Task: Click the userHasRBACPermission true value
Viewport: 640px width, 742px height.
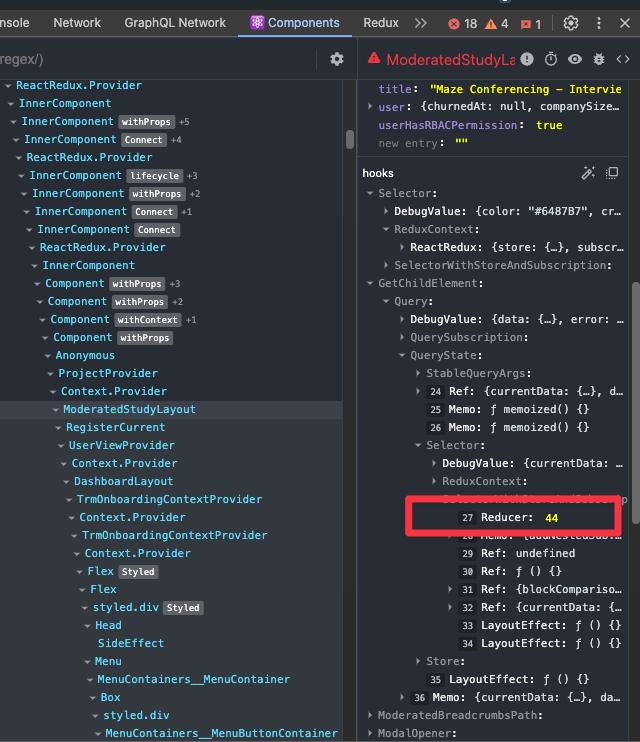Action: click(549, 125)
